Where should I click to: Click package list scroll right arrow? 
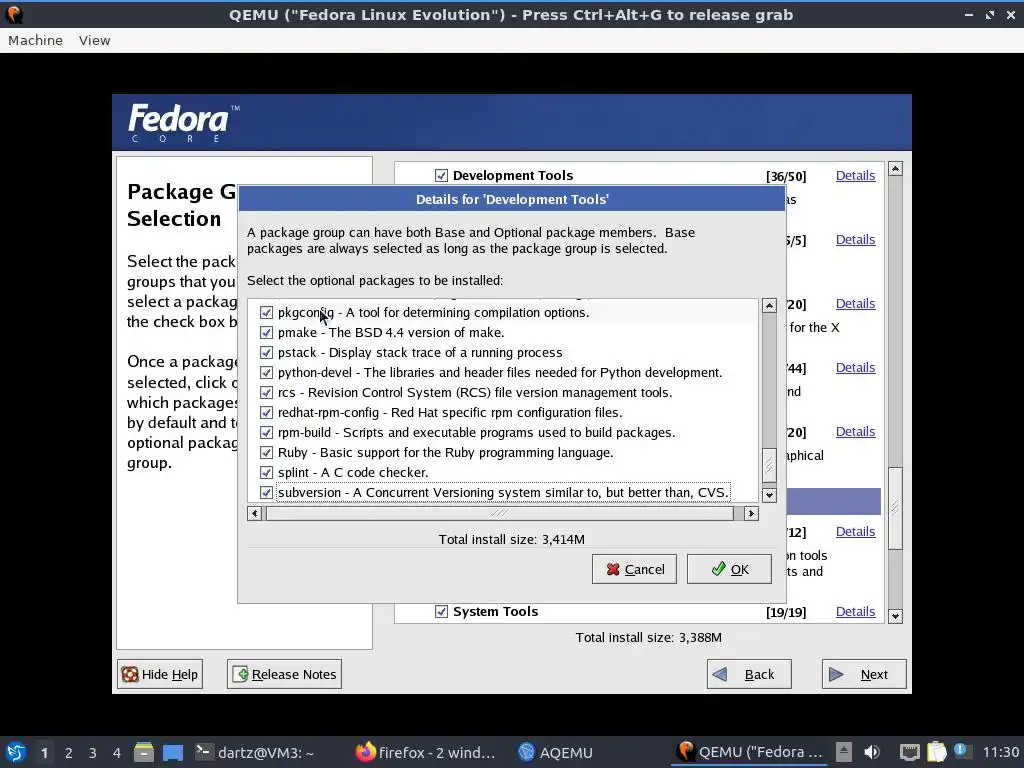751,513
